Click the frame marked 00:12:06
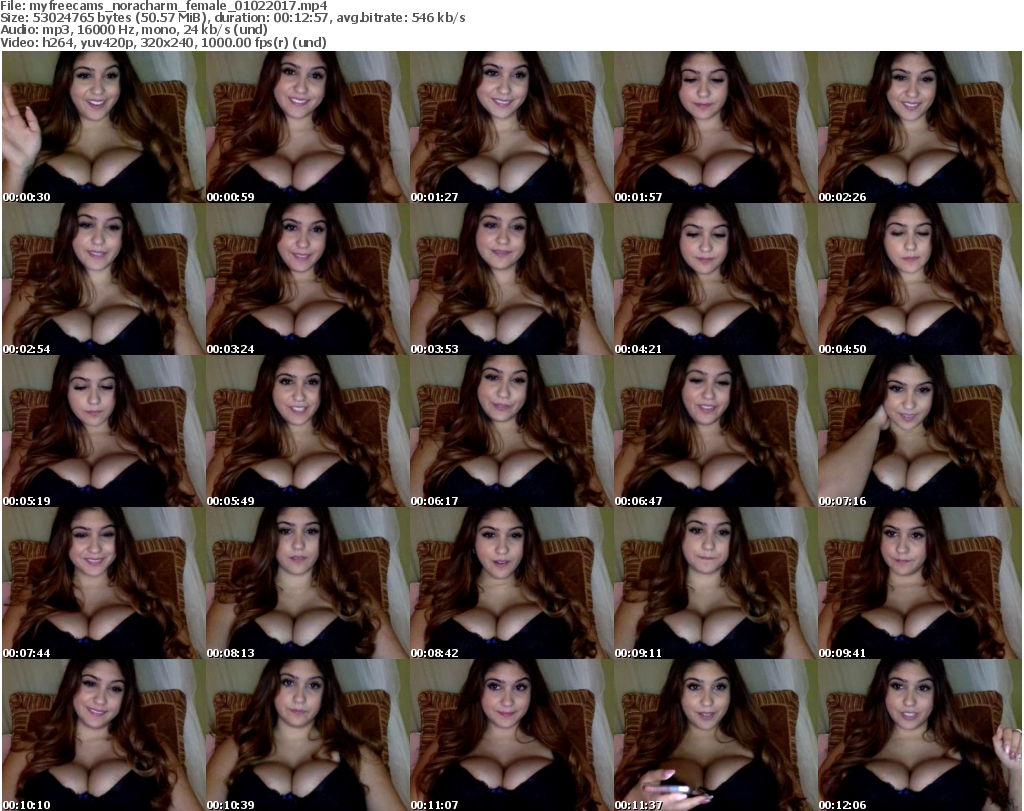 (x=920, y=735)
